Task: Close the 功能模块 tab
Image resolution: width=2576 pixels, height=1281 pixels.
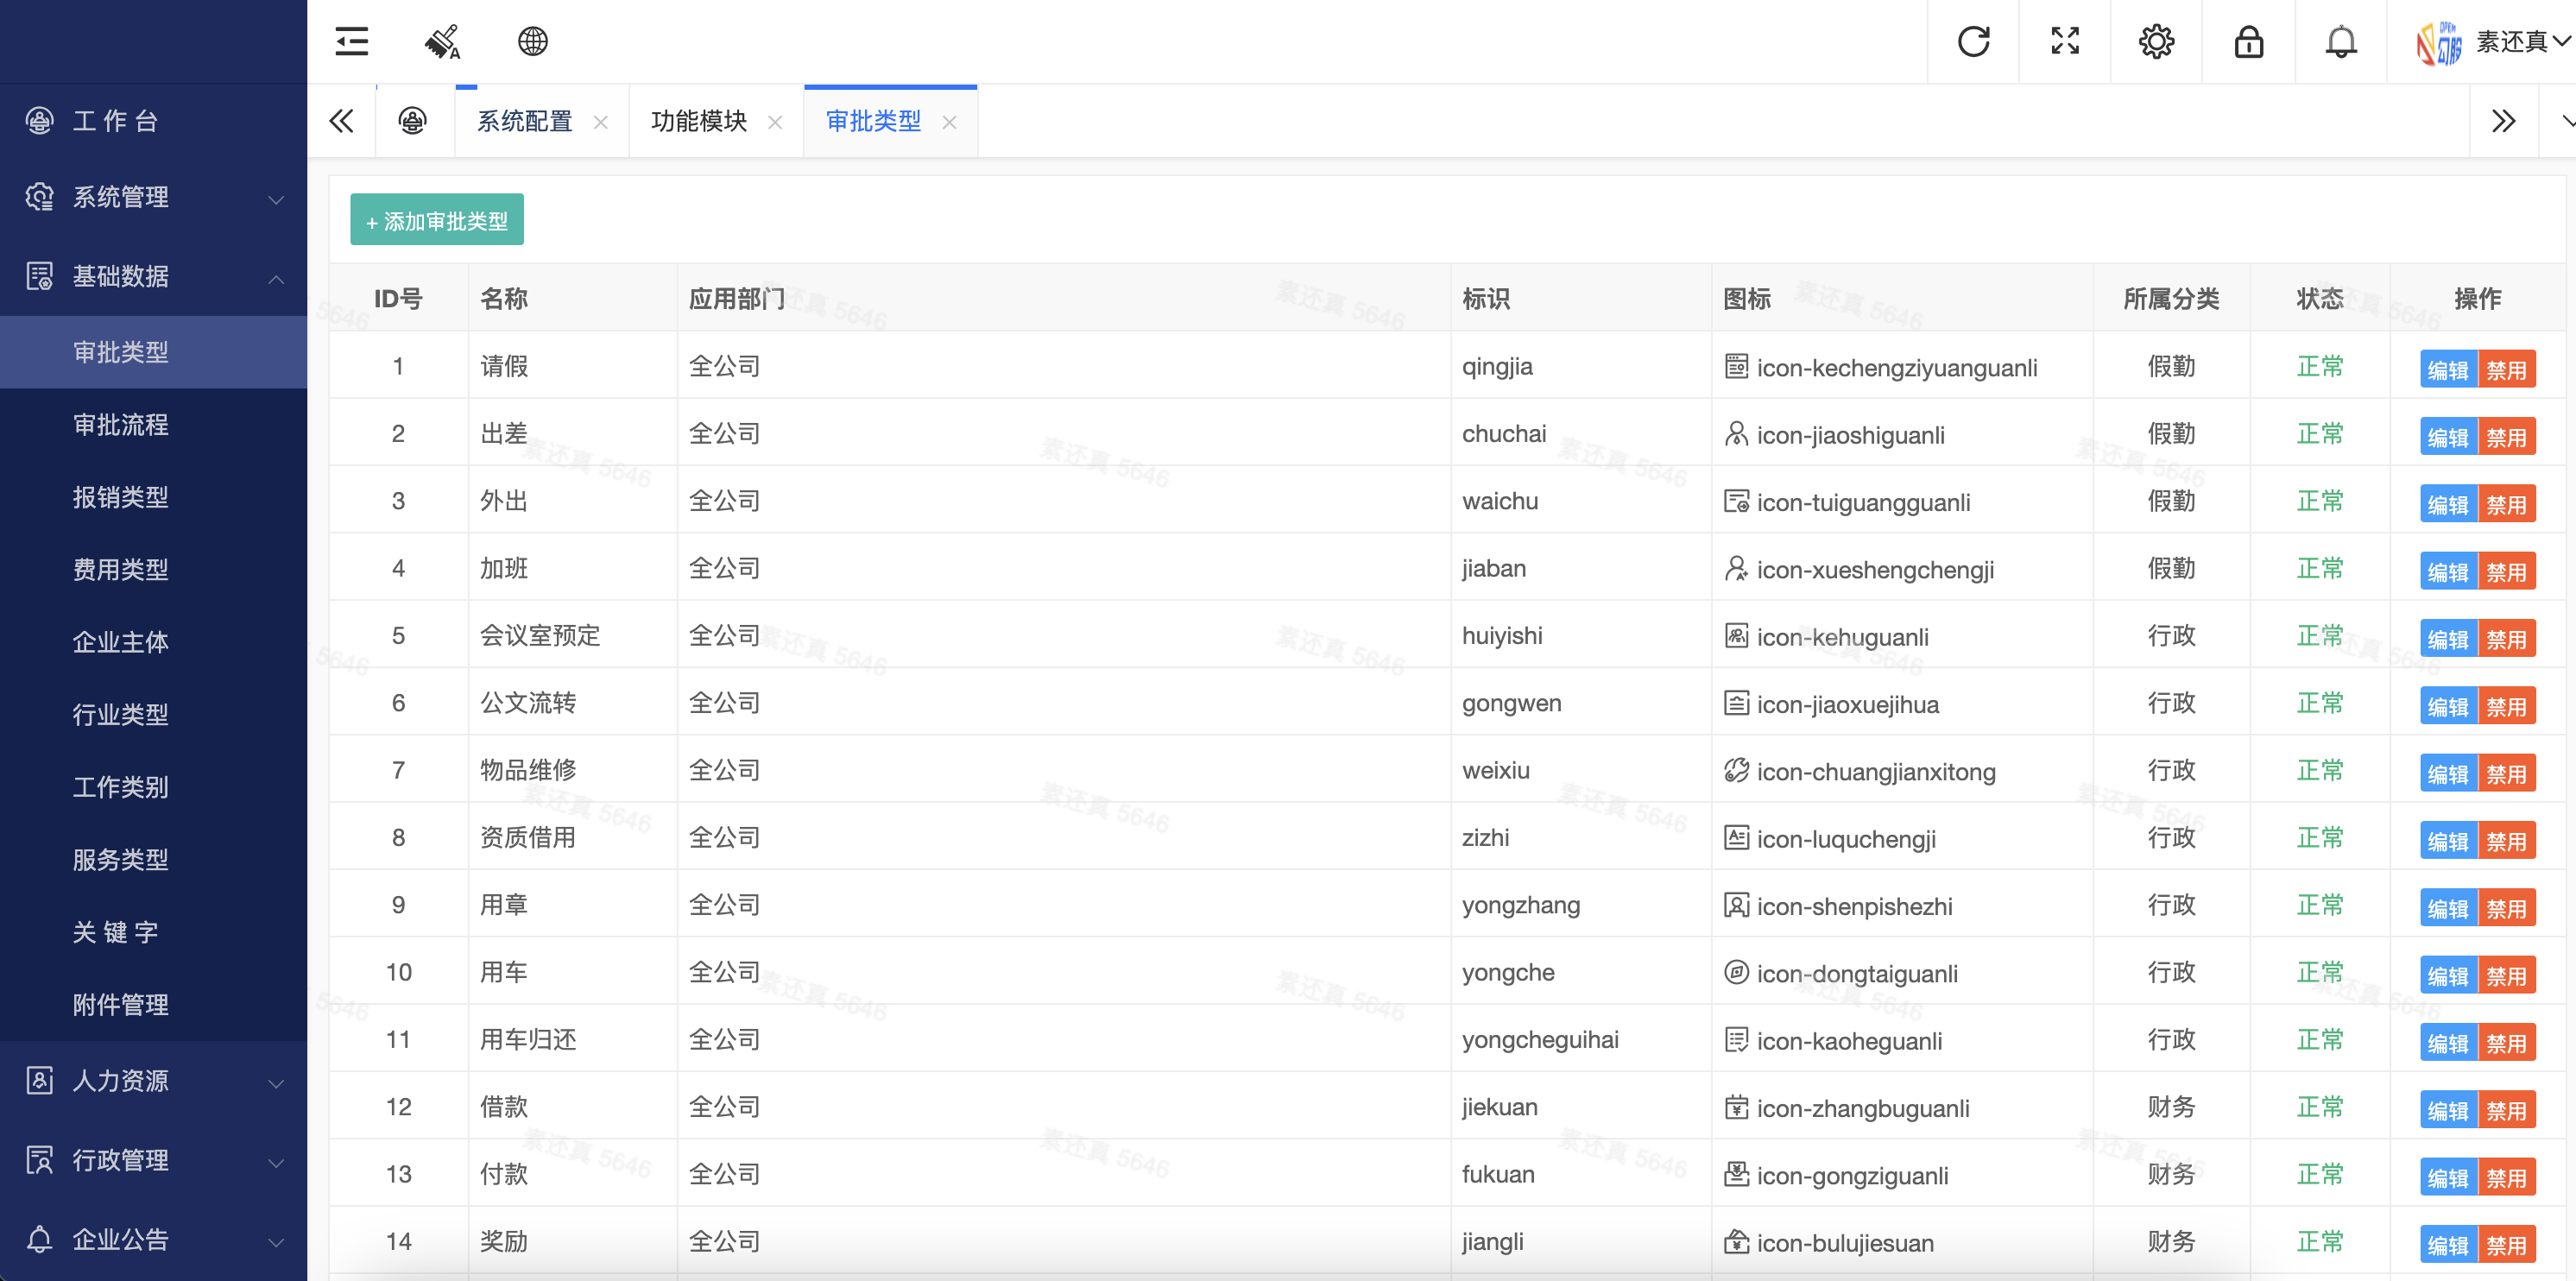Action: (x=775, y=122)
